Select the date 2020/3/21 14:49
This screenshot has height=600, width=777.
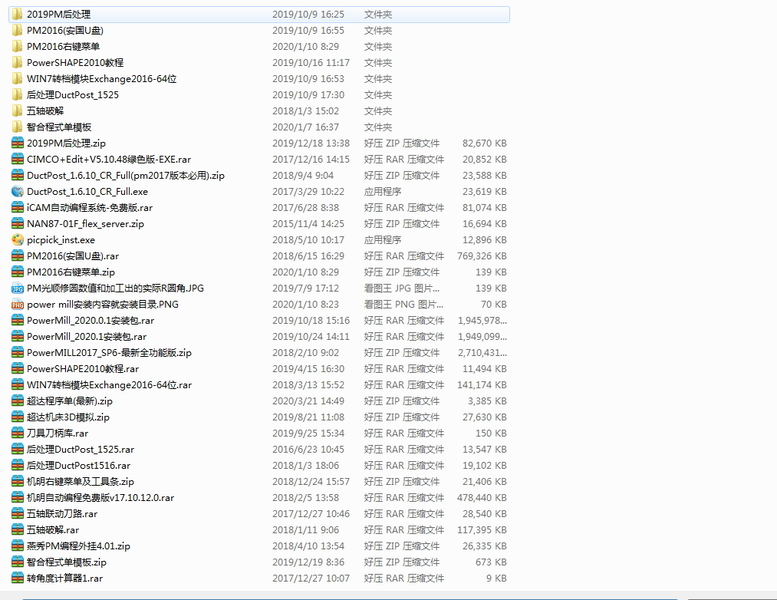308,401
